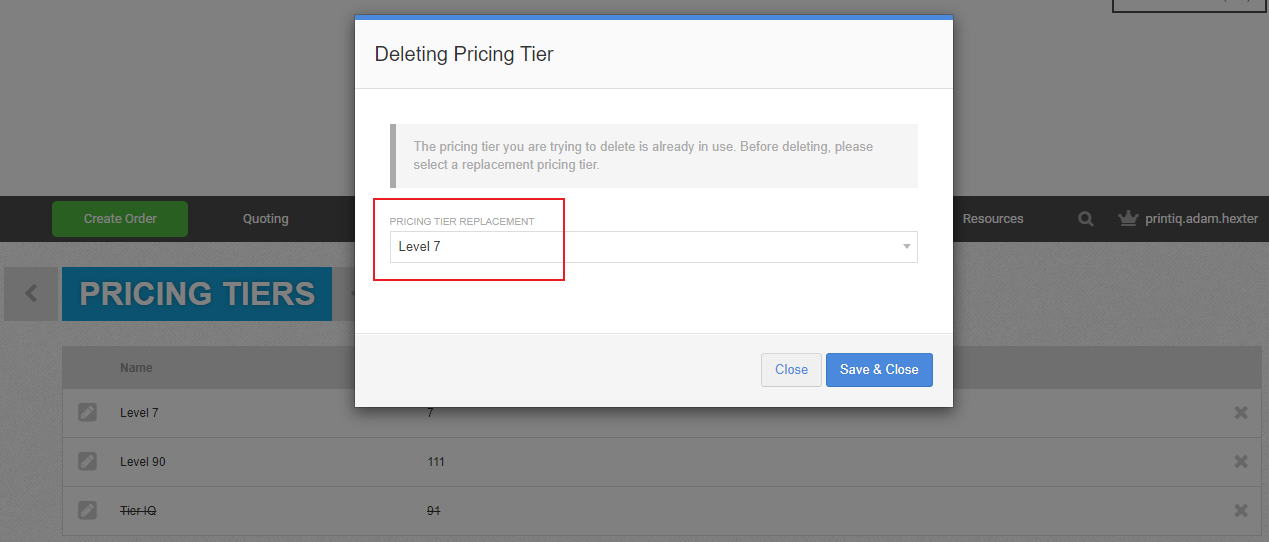Click the dropdown arrow of the replacement selector
1269x542 pixels.
(906, 247)
